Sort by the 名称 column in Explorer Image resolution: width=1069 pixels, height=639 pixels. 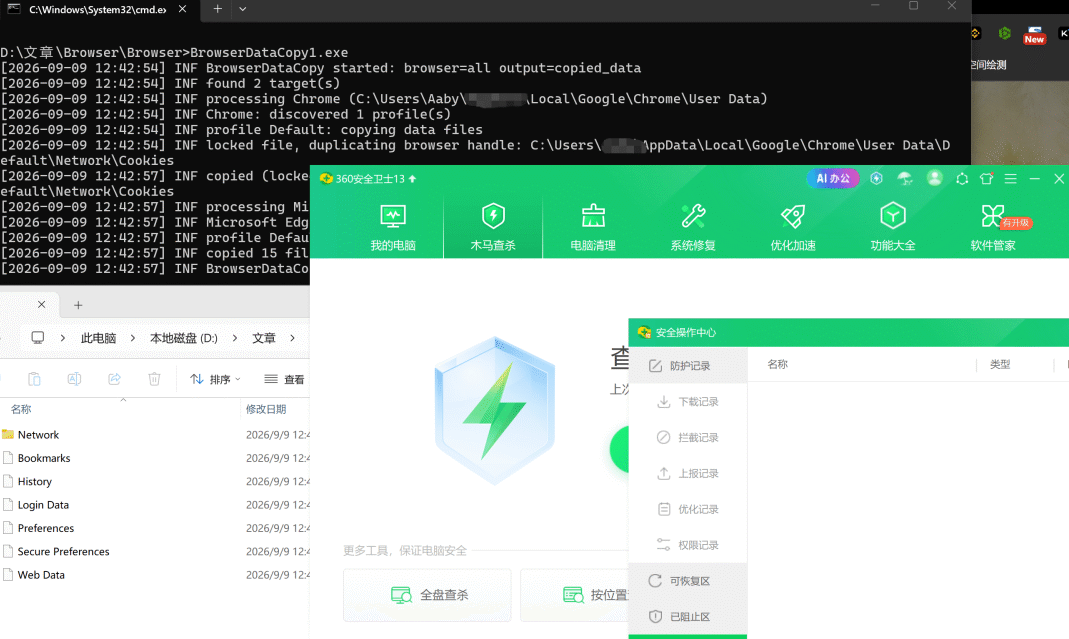21,409
